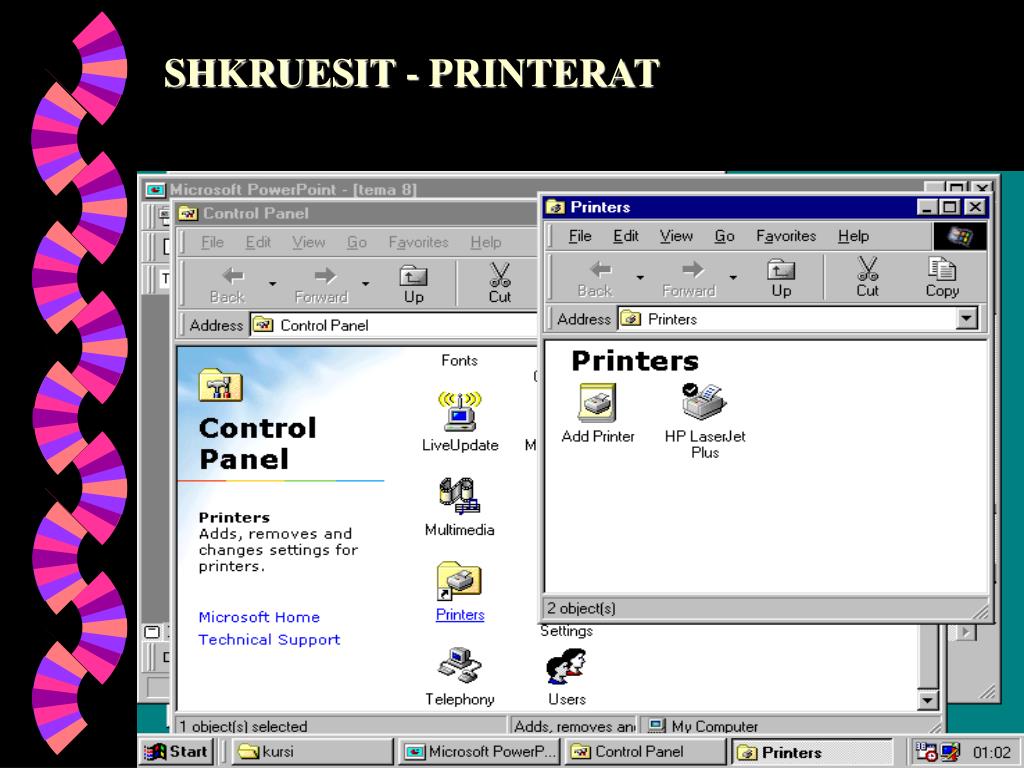Click system tray scheduler icon
Image resolution: width=1024 pixels, height=768 pixels.
pyautogui.click(x=925, y=752)
